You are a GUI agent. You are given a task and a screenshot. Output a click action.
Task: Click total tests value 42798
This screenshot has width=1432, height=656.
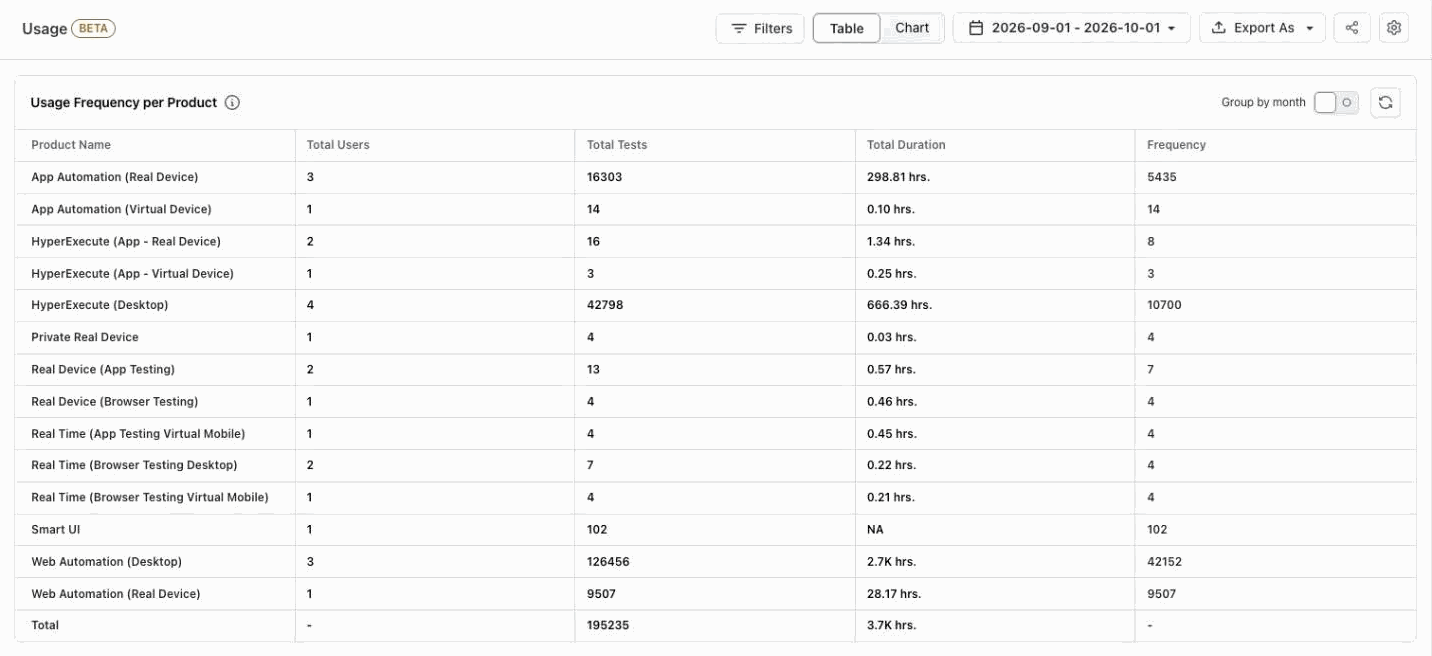605,305
